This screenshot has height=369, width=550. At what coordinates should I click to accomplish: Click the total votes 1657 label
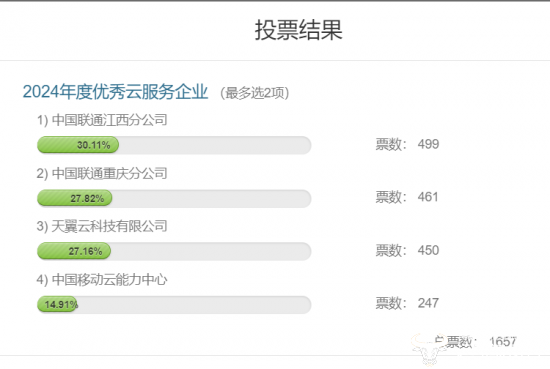tap(475, 342)
